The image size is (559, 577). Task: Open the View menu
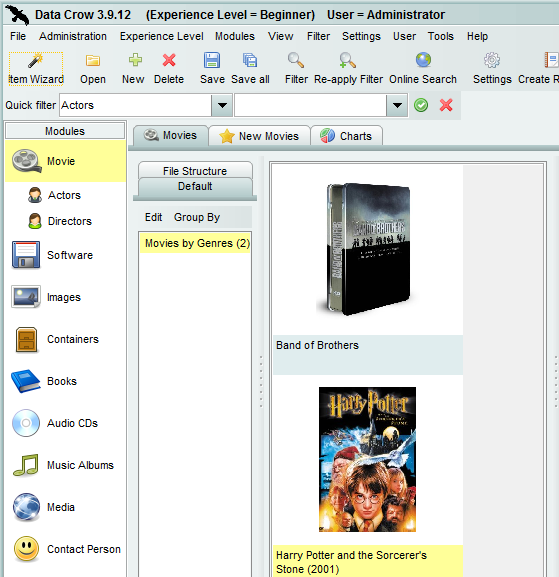point(280,36)
